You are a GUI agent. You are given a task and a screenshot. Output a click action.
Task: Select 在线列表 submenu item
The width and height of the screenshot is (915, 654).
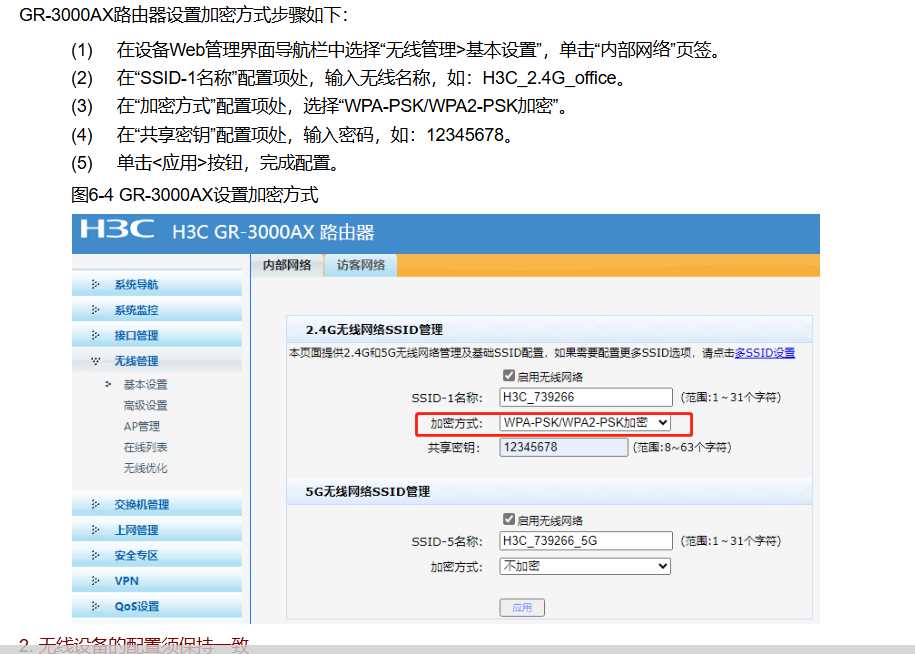(145, 447)
